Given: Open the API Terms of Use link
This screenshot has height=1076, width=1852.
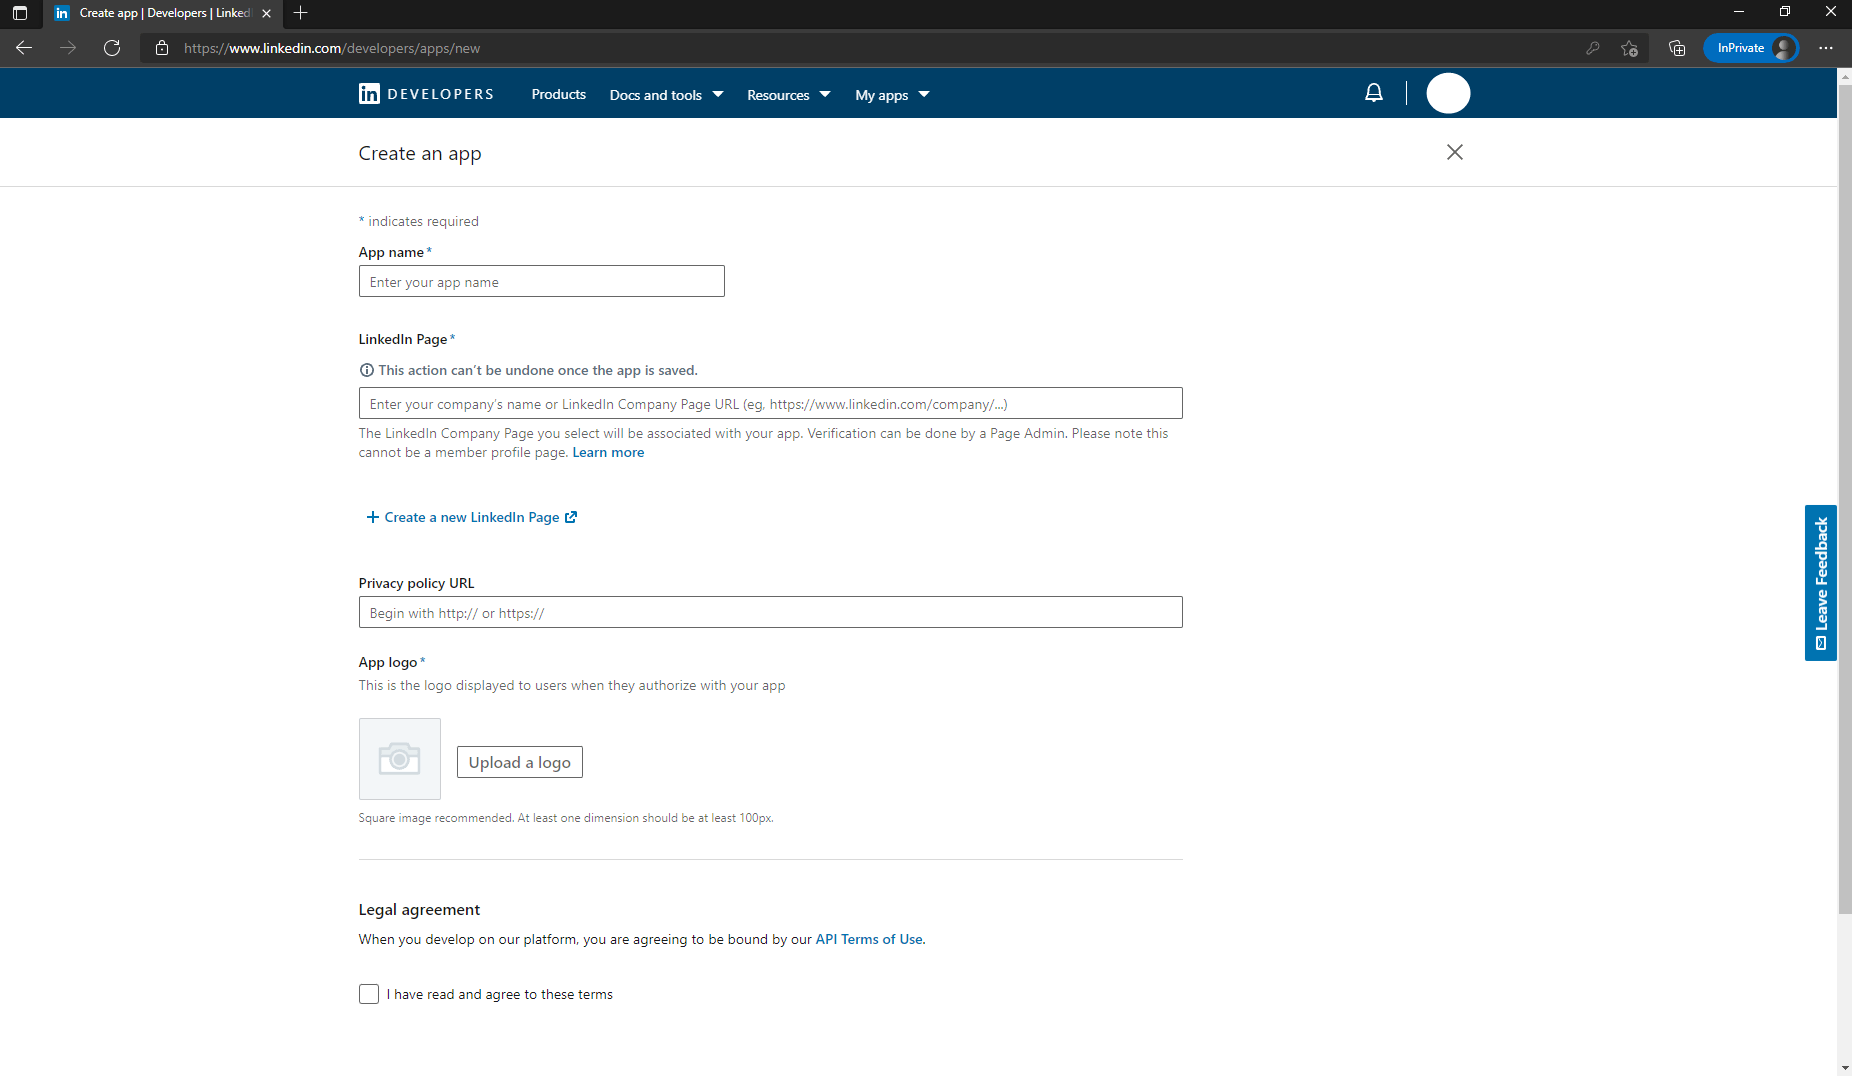Looking at the screenshot, I should (x=868, y=938).
